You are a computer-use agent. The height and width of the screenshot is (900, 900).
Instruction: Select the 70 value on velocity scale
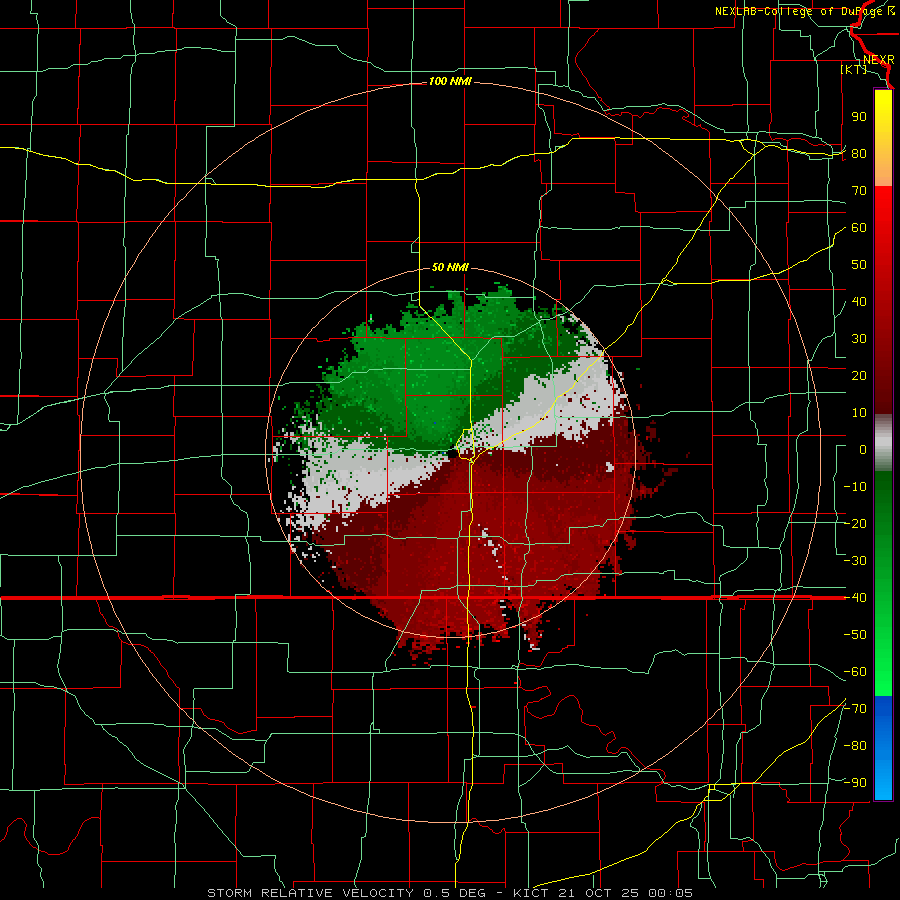point(859,191)
